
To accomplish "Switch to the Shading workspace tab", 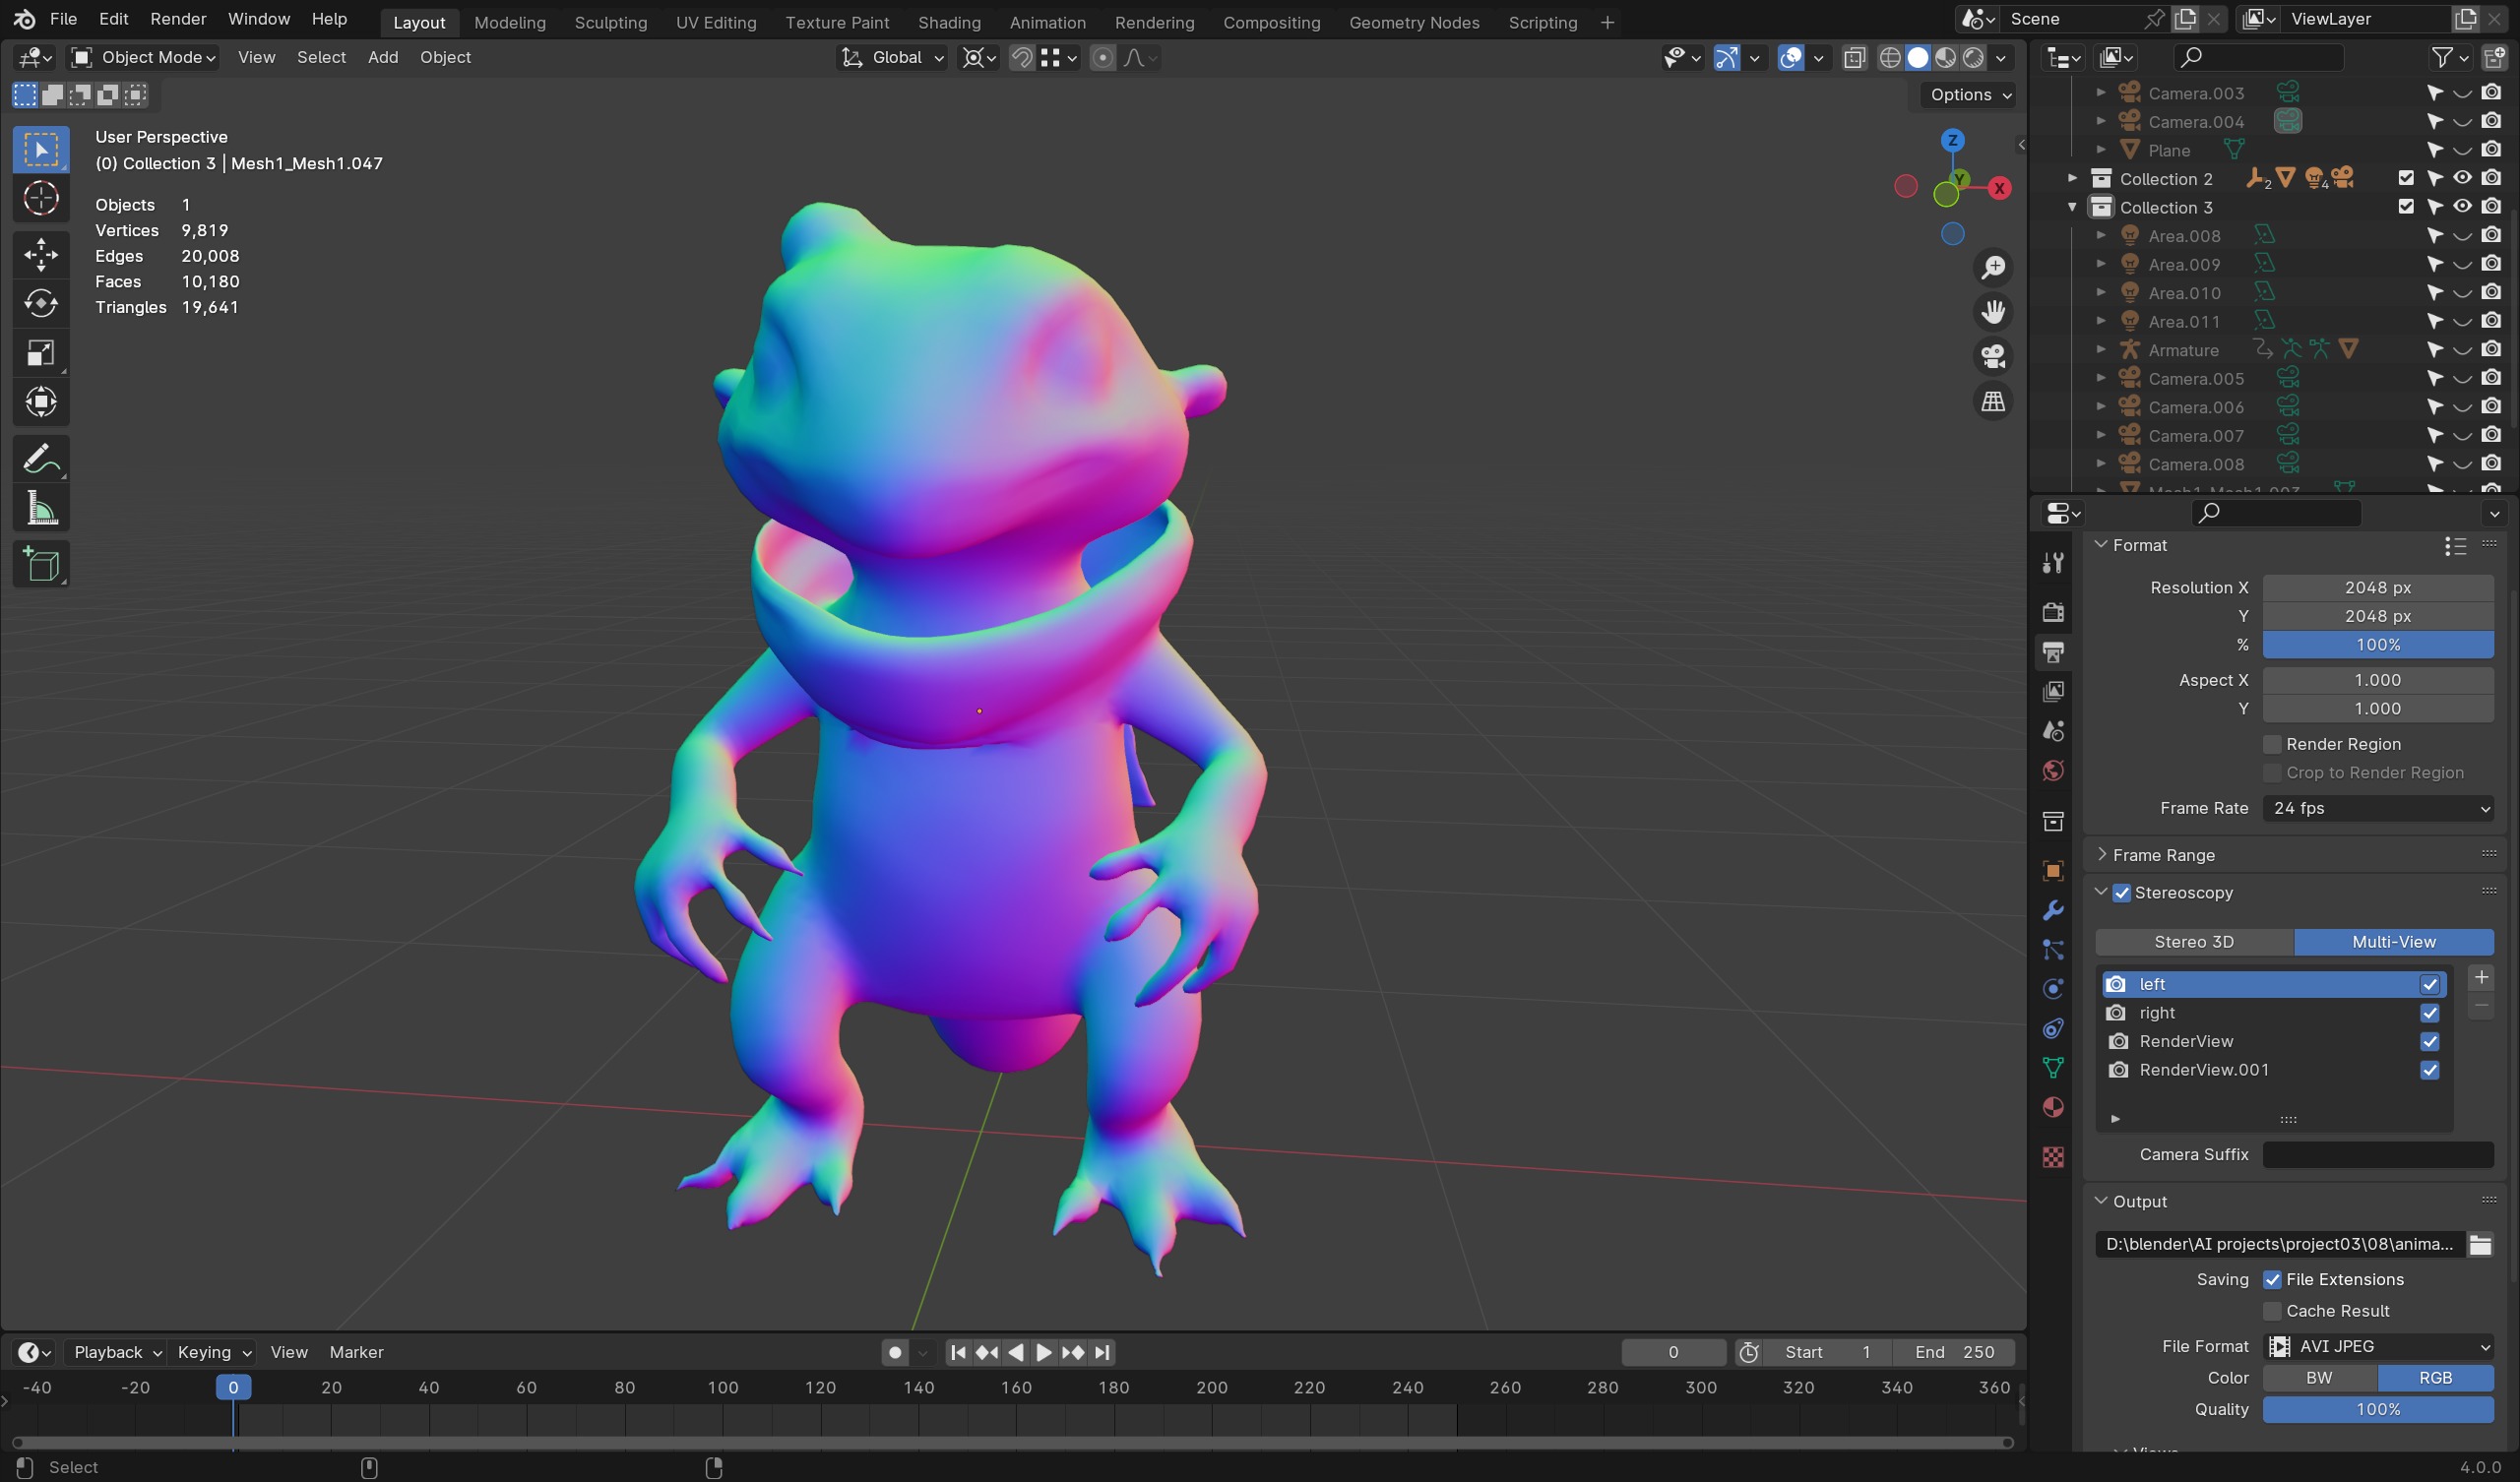I will pyautogui.click(x=949, y=22).
